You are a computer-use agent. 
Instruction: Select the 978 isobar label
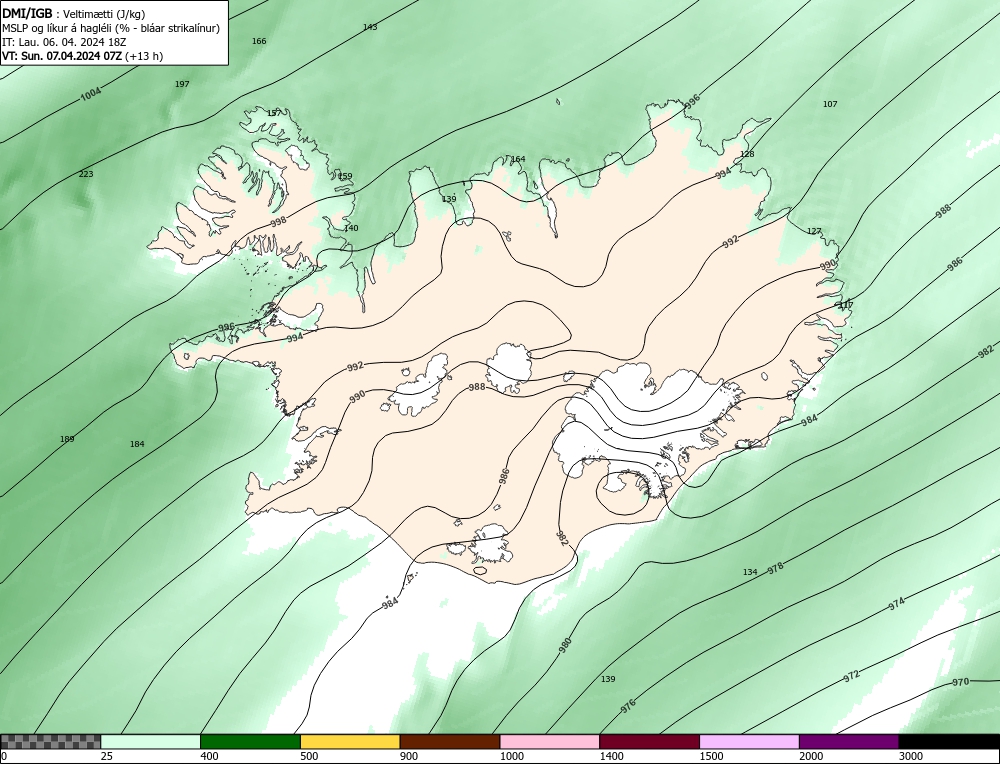775,569
